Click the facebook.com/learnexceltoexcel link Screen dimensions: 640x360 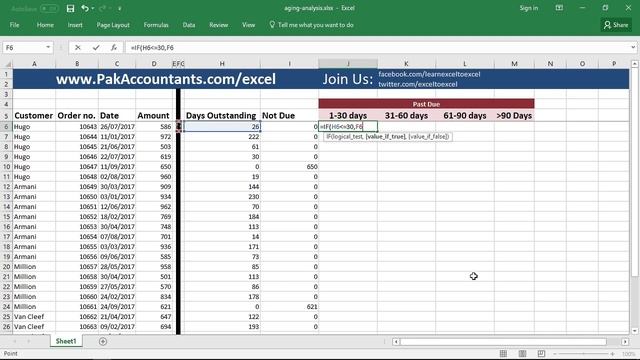tap(429, 74)
